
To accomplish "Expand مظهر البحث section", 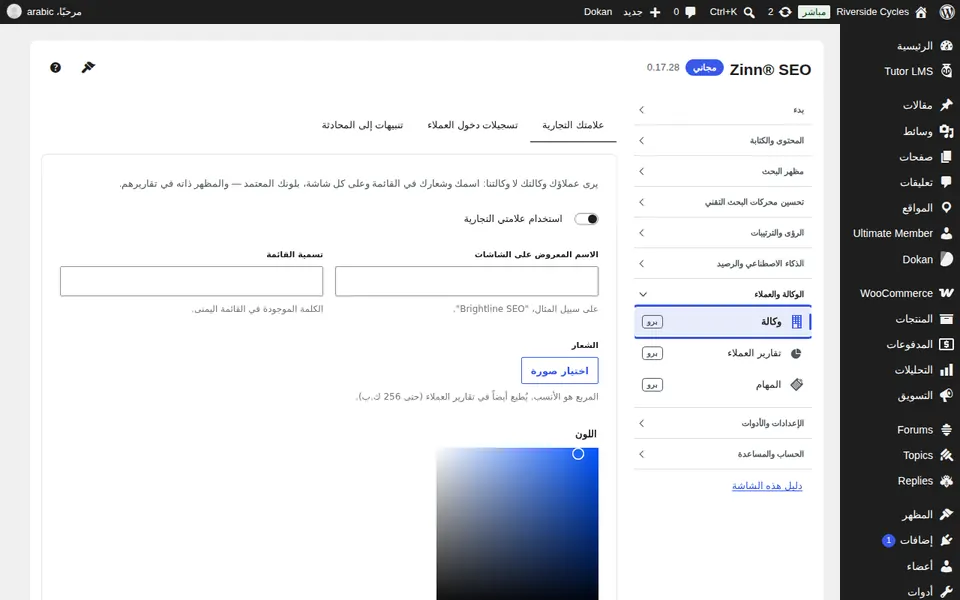I will point(723,171).
